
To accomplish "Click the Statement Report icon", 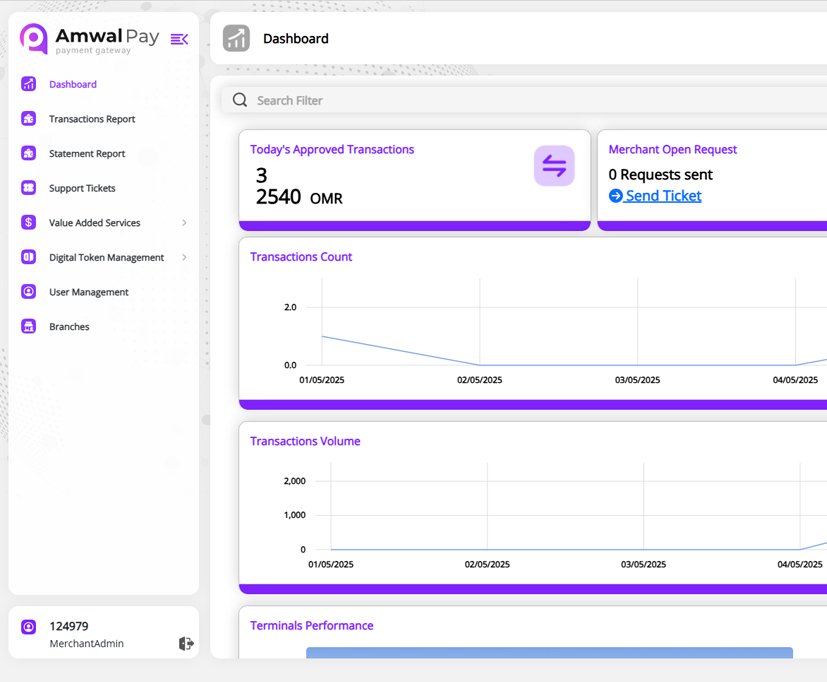I will coord(28,153).
